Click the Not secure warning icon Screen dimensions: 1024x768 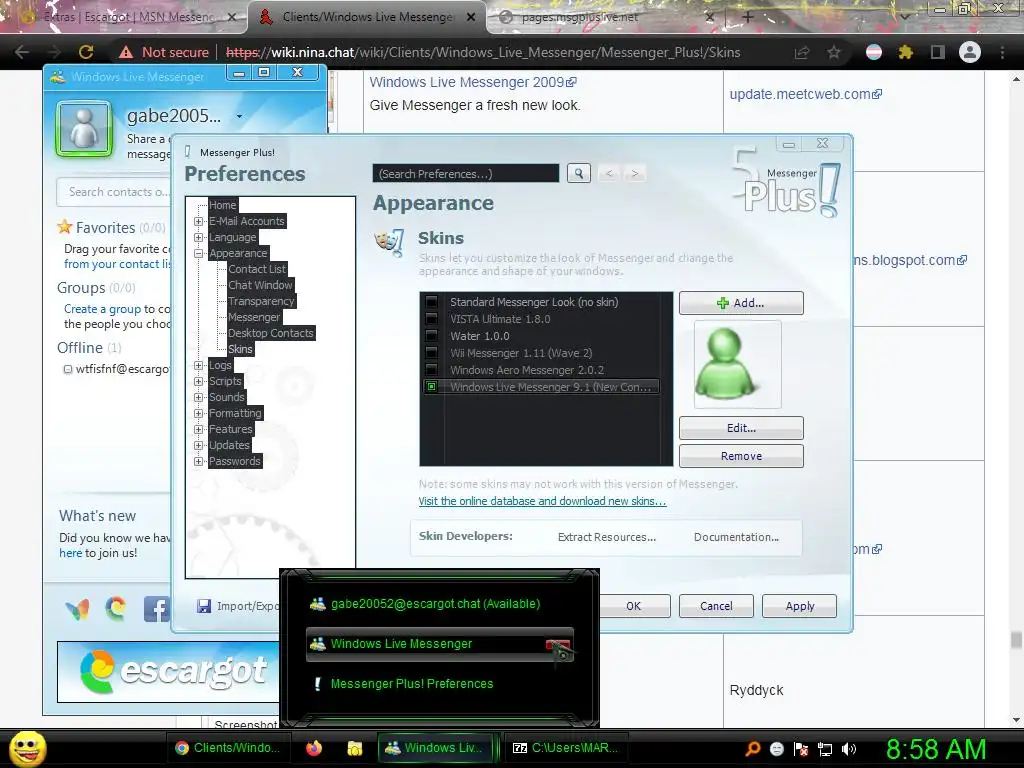pyautogui.click(x=126, y=52)
